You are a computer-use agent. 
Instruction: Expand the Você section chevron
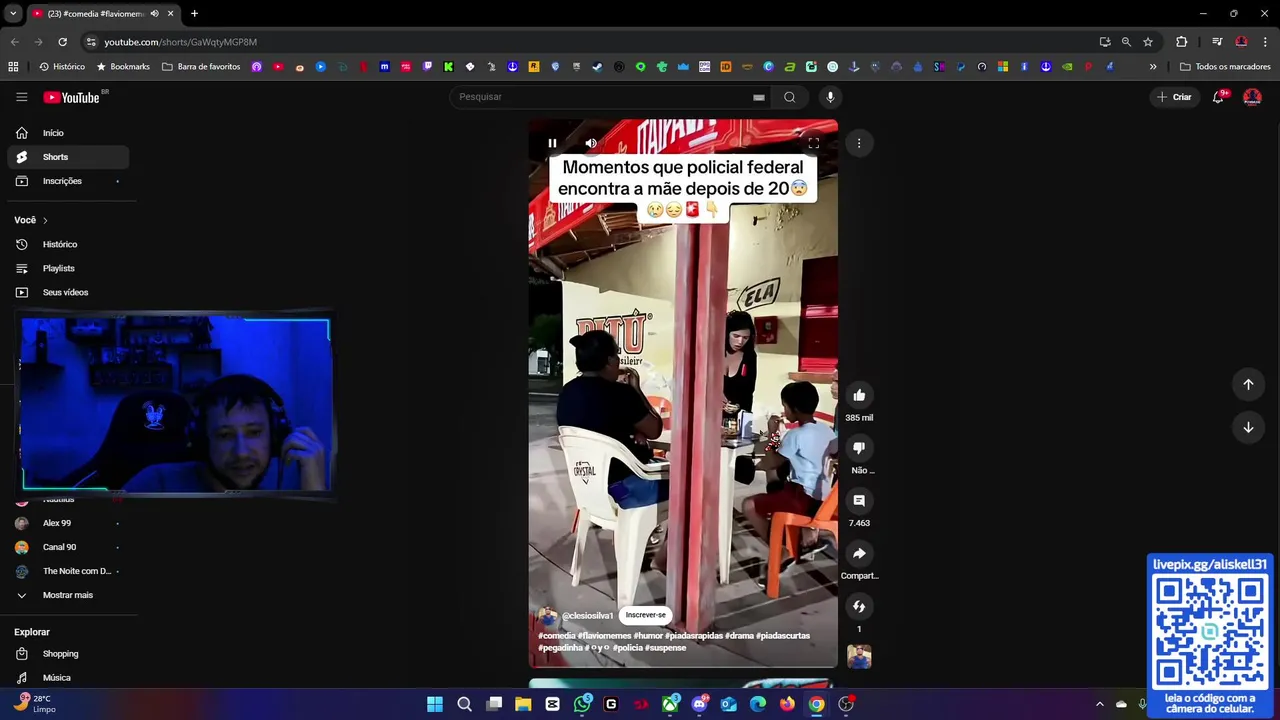click(45, 220)
